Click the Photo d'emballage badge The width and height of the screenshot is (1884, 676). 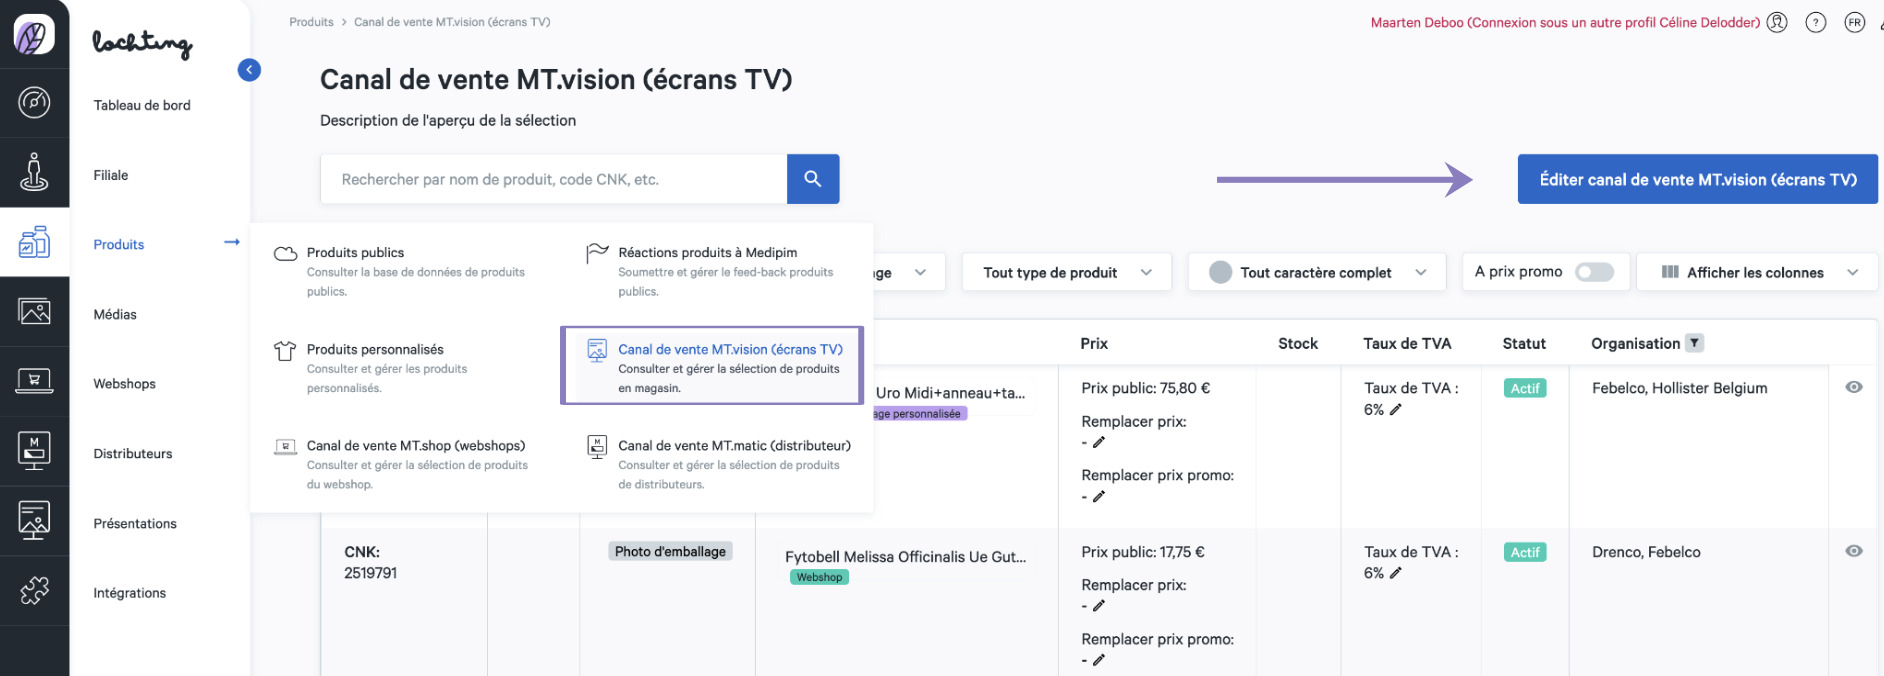[x=670, y=551]
